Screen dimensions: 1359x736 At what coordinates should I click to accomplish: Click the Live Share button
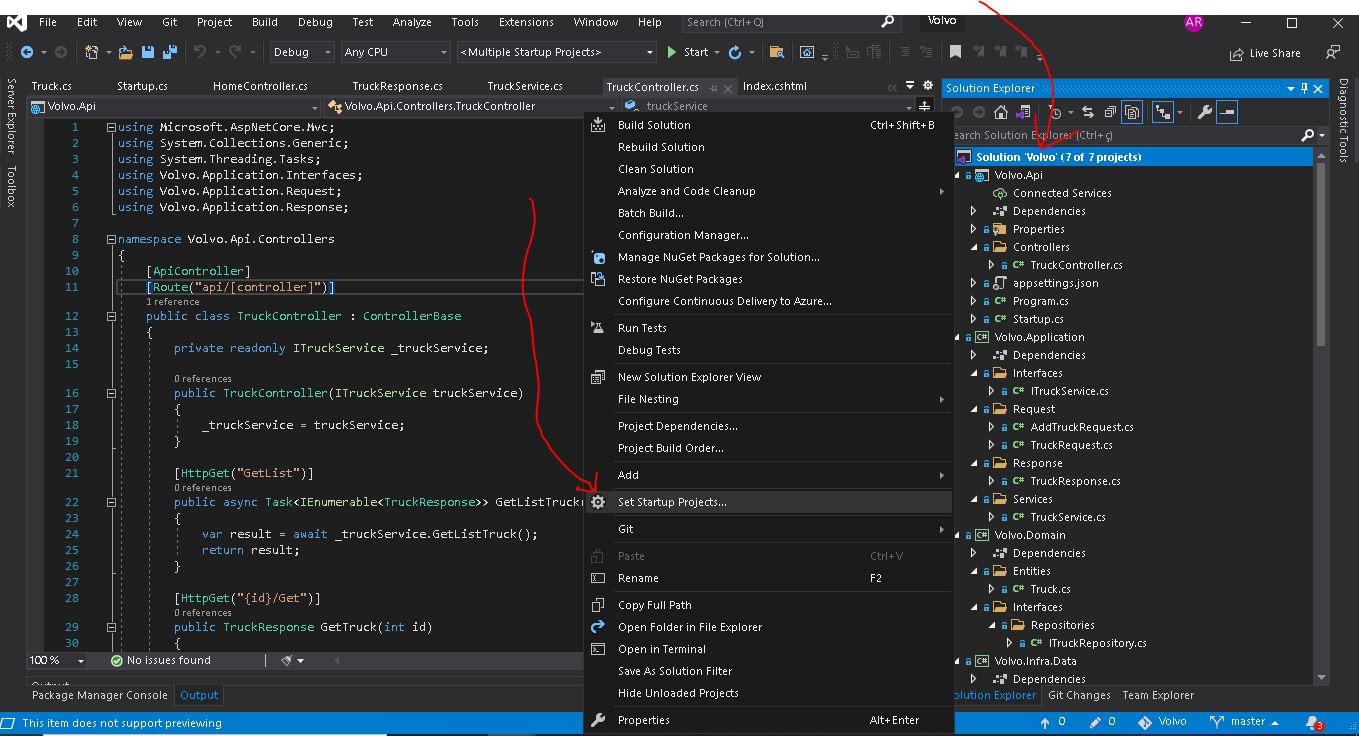click(x=1265, y=53)
